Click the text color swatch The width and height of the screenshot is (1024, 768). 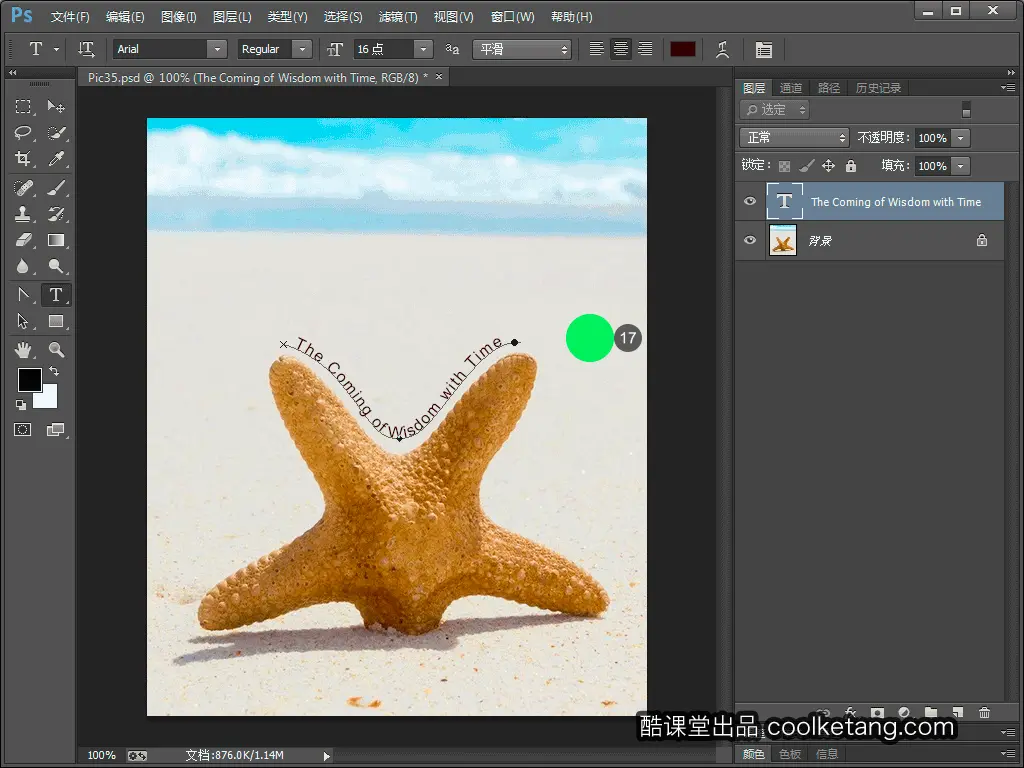point(682,49)
